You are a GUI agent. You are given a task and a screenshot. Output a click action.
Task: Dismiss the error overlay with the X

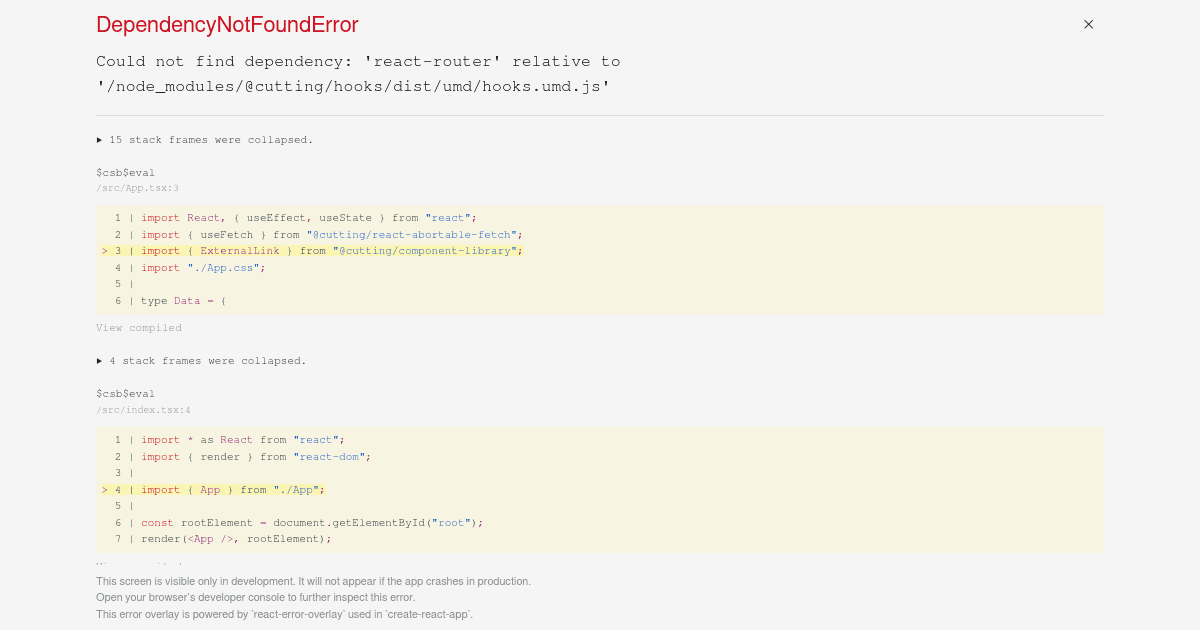click(1088, 24)
